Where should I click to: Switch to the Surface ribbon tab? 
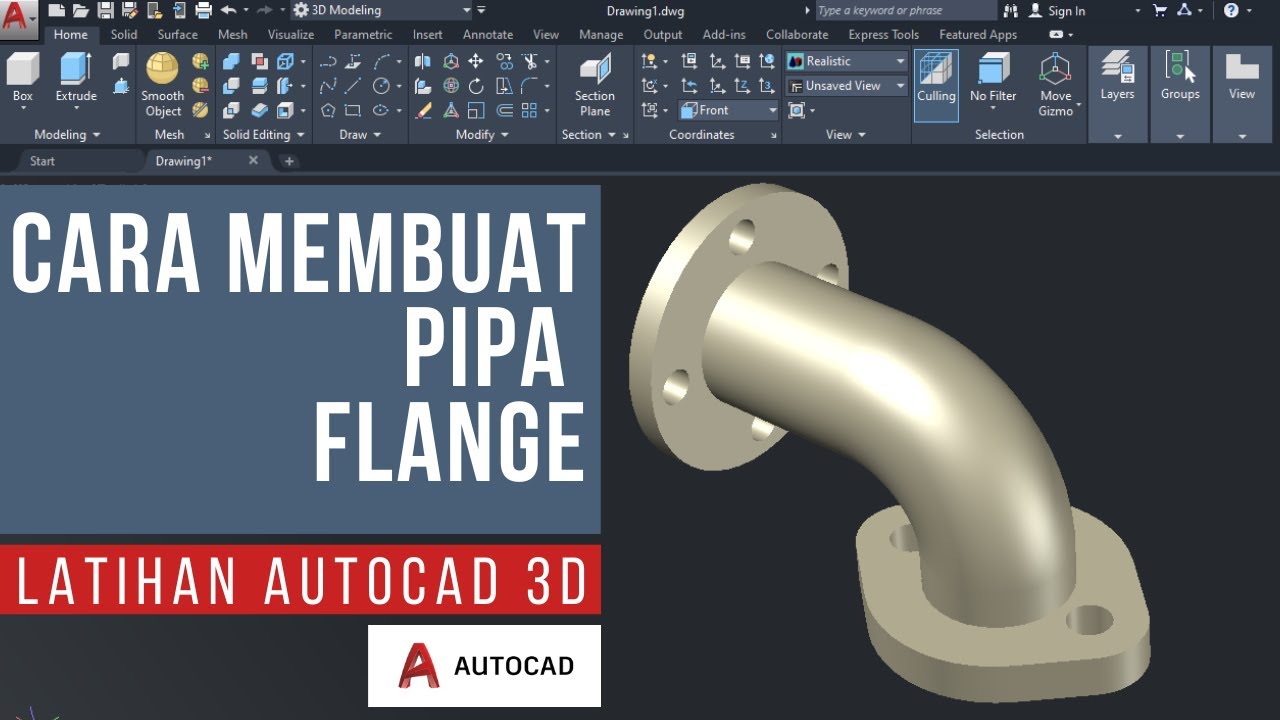pyautogui.click(x=178, y=34)
